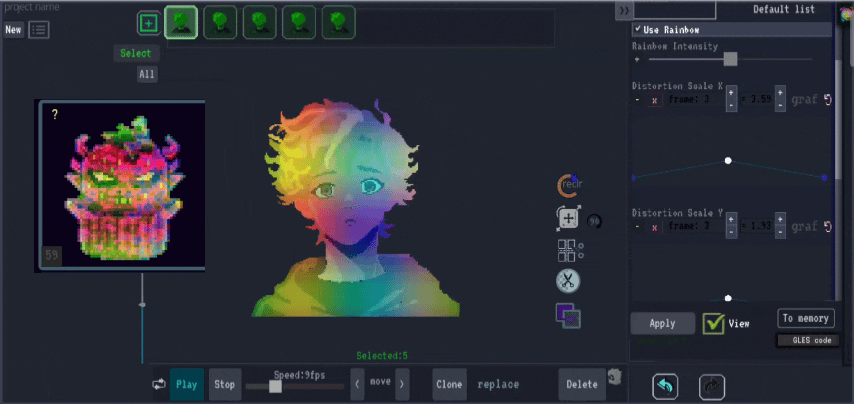Move frame left with arrow
Screen dimensions: 854x404
coord(357,384)
